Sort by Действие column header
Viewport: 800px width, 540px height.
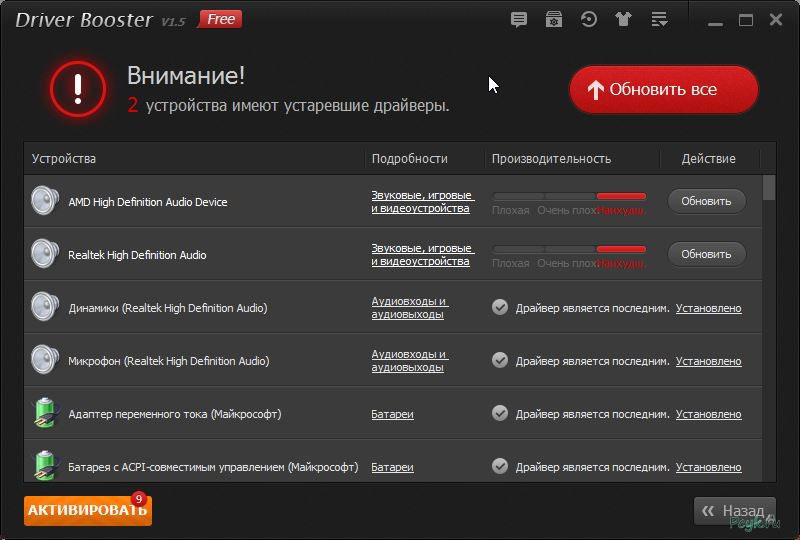pos(709,159)
